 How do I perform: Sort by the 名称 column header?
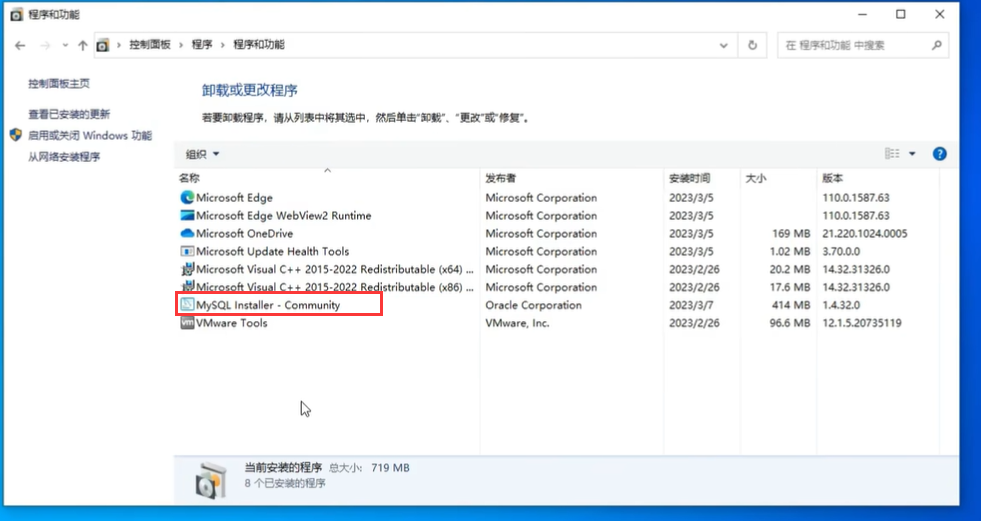pyautogui.click(x=189, y=178)
